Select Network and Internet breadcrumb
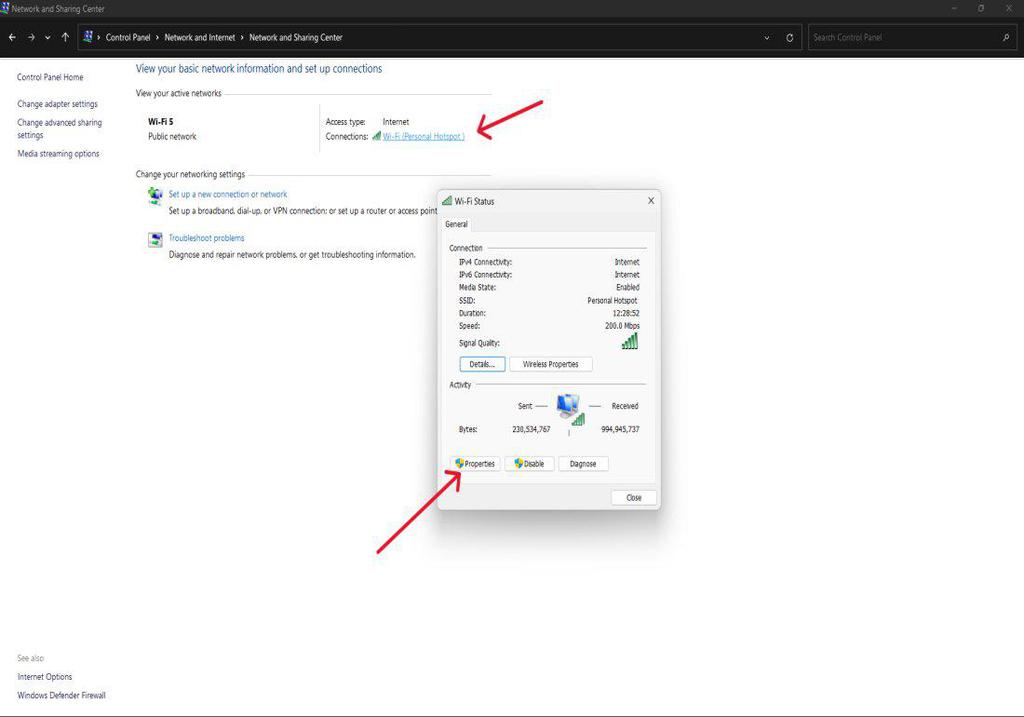Screen dimensions: 1024x717 click(199, 38)
